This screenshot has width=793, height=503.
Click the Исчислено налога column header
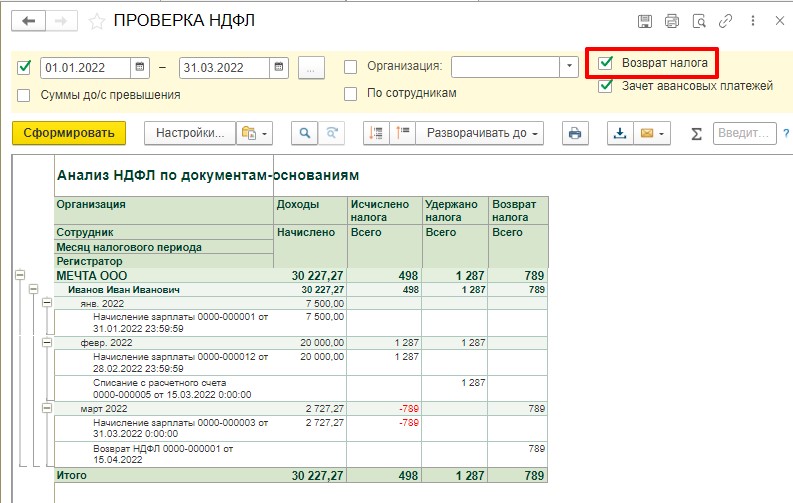point(384,210)
